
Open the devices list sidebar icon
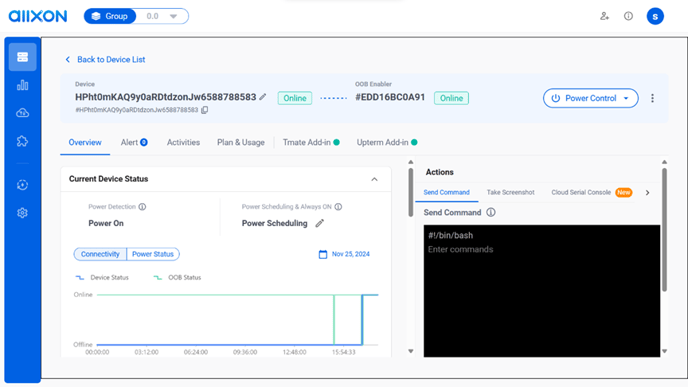click(22, 57)
